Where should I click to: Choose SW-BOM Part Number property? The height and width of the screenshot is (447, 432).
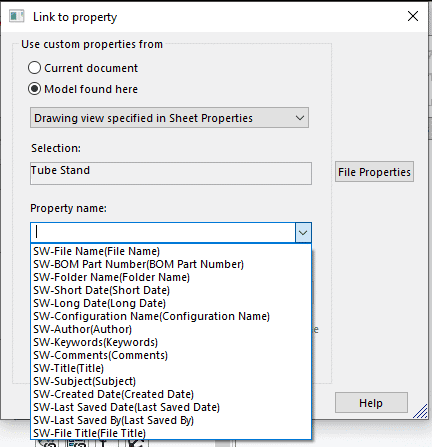coord(171,264)
